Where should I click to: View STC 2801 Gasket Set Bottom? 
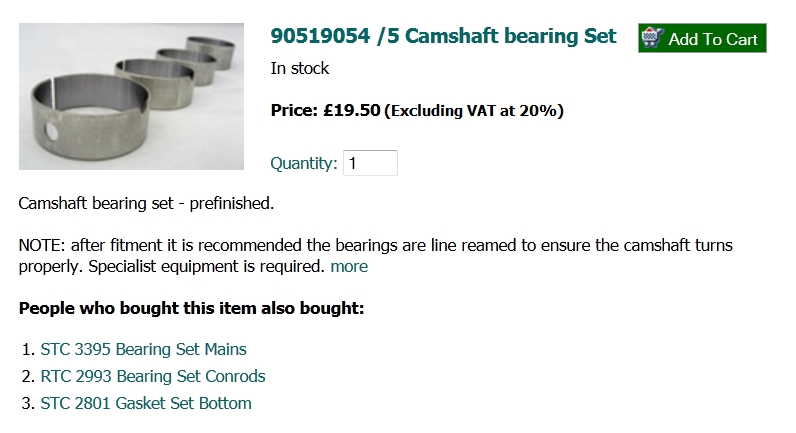coord(146,404)
